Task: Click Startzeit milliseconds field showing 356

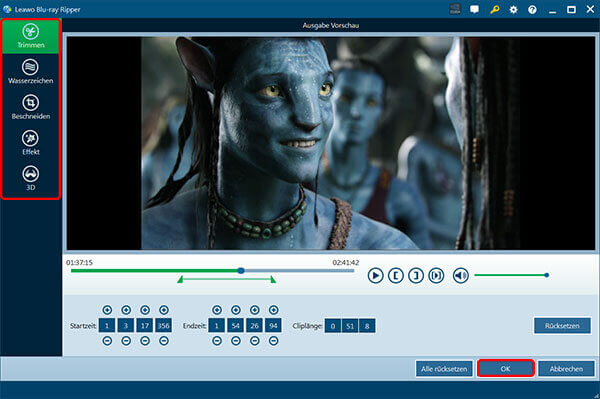Action: [163, 326]
